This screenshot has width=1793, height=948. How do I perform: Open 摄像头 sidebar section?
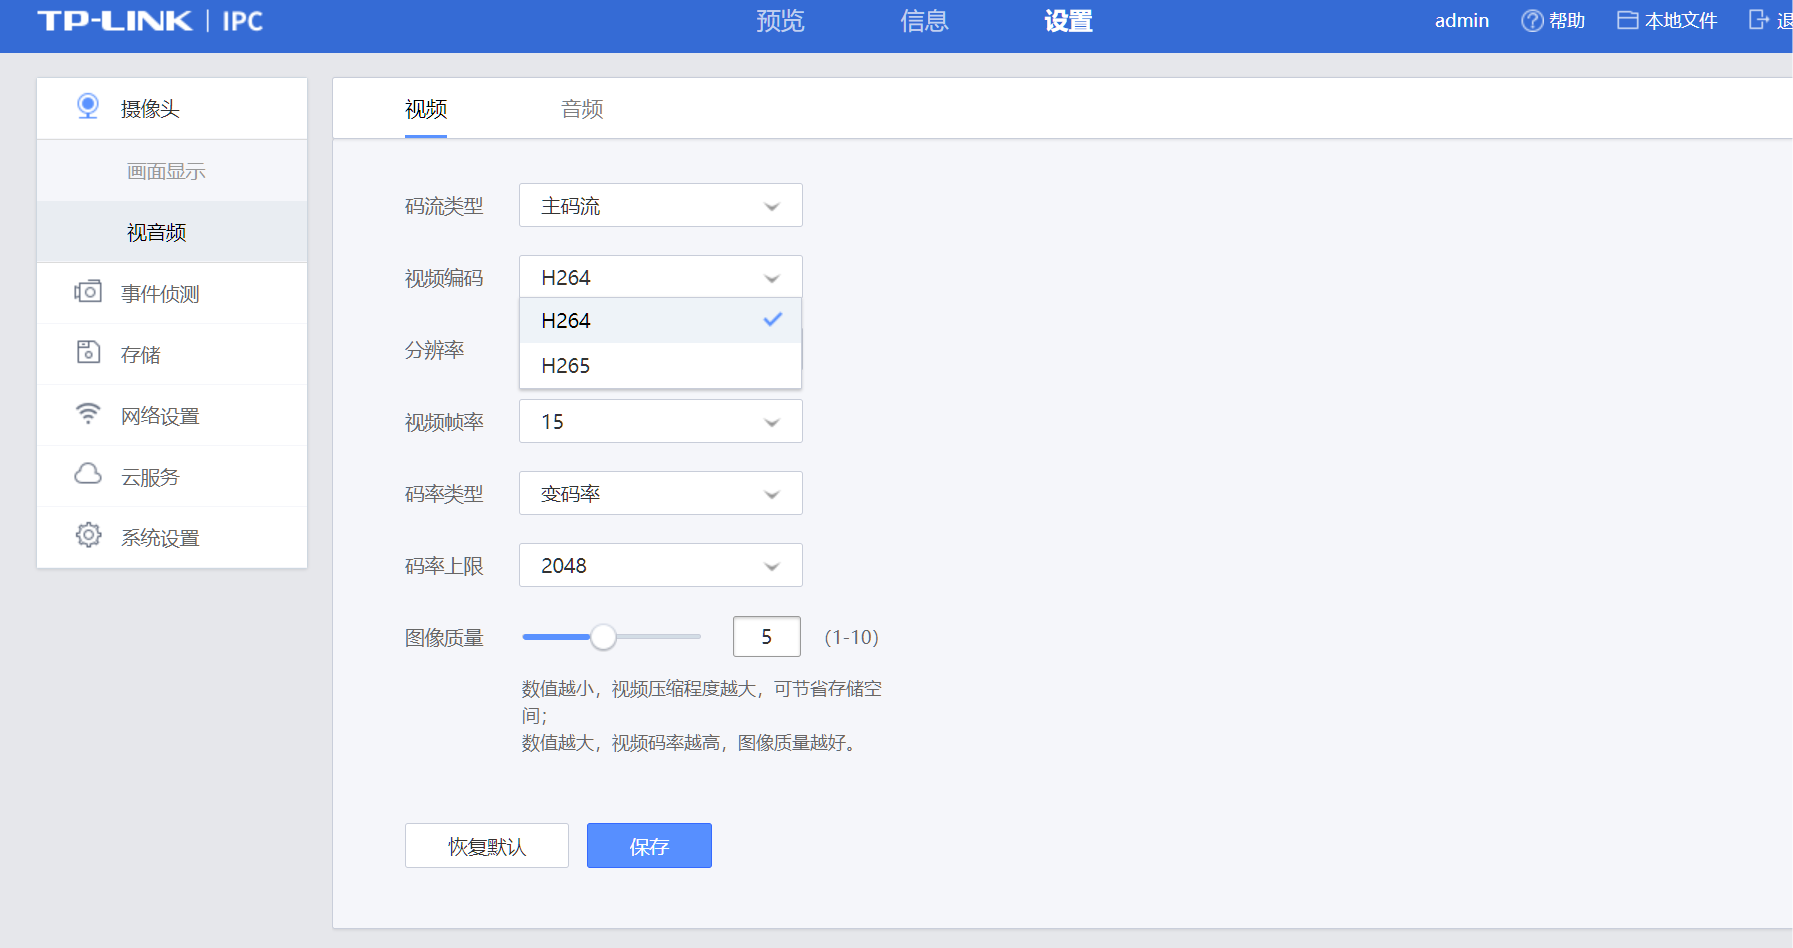pyautogui.click(x=172, y=108)
